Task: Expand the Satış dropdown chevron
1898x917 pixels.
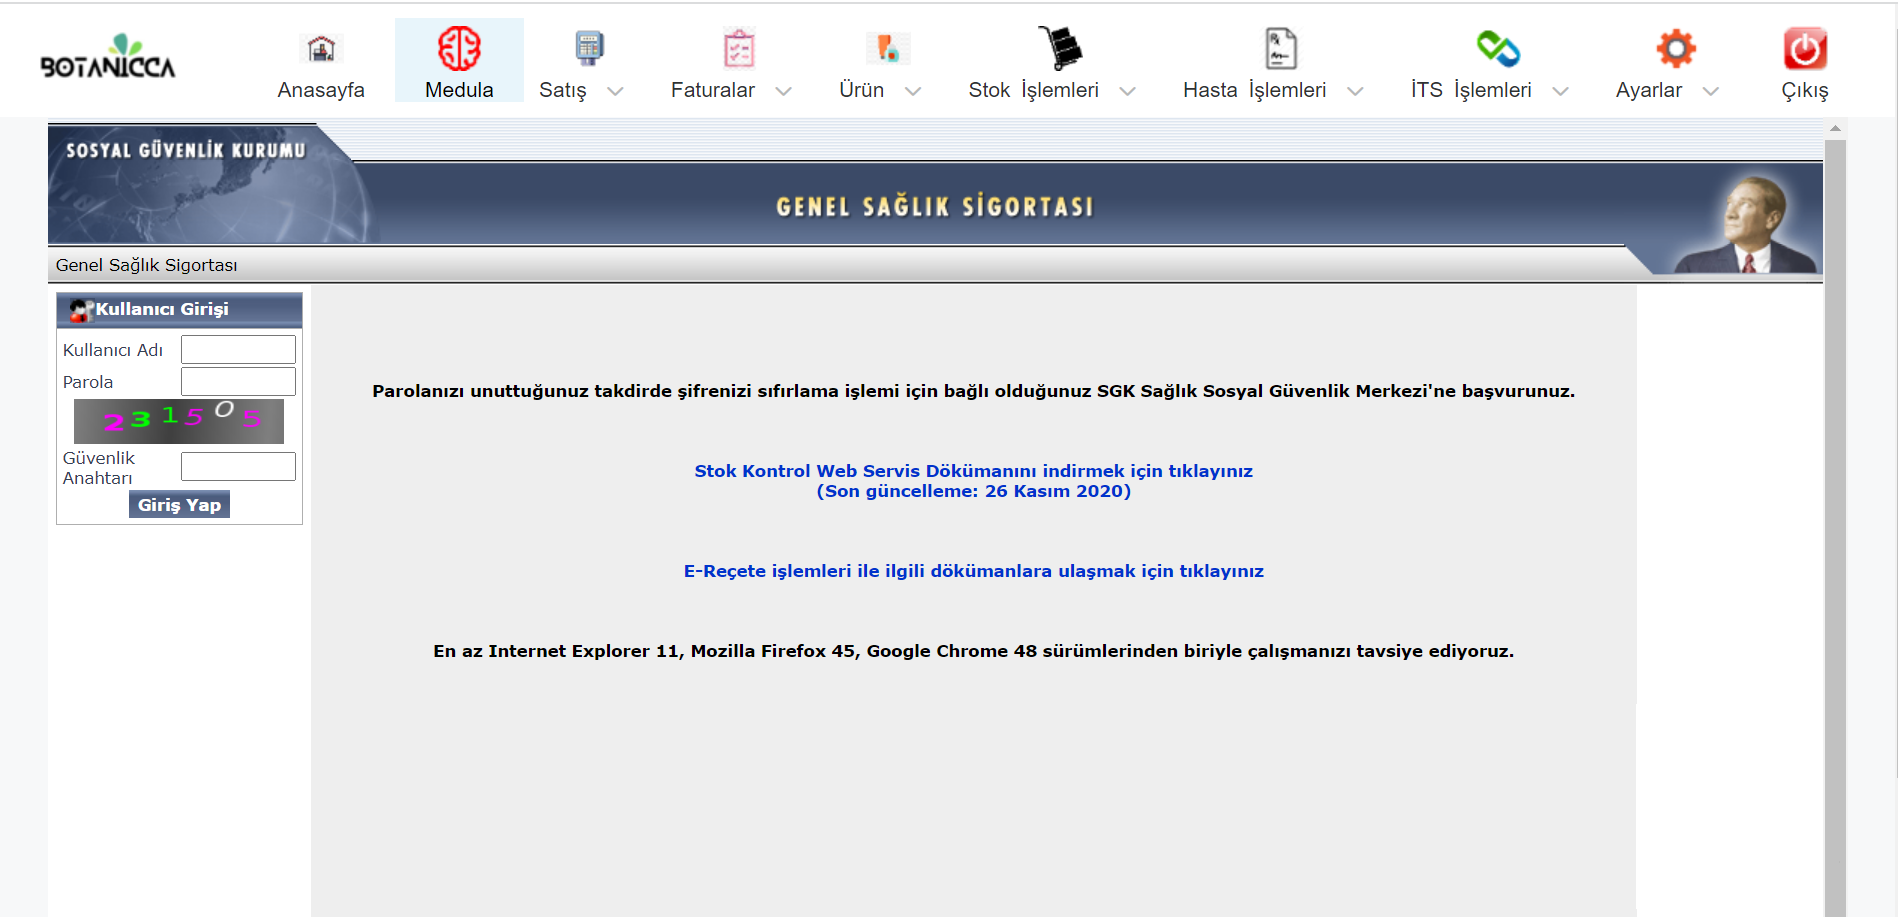Action: (x=616, y=91)
